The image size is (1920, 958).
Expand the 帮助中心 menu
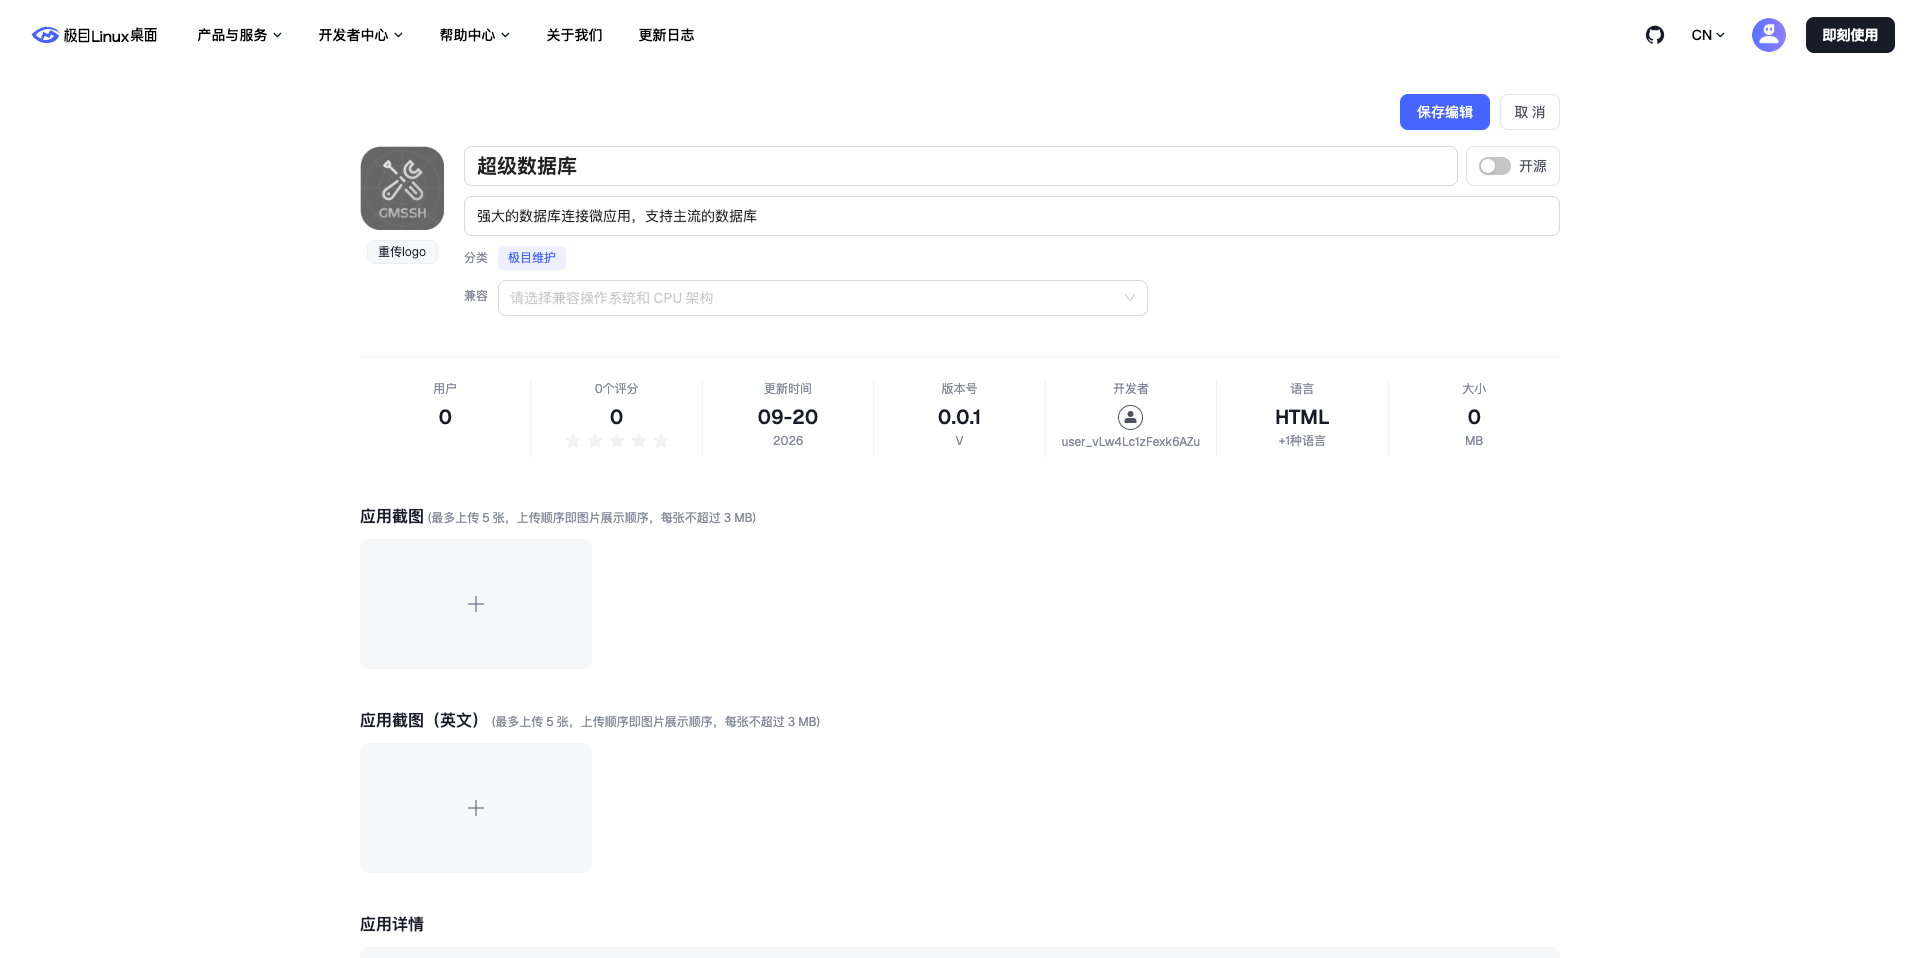tap(474, 35)
